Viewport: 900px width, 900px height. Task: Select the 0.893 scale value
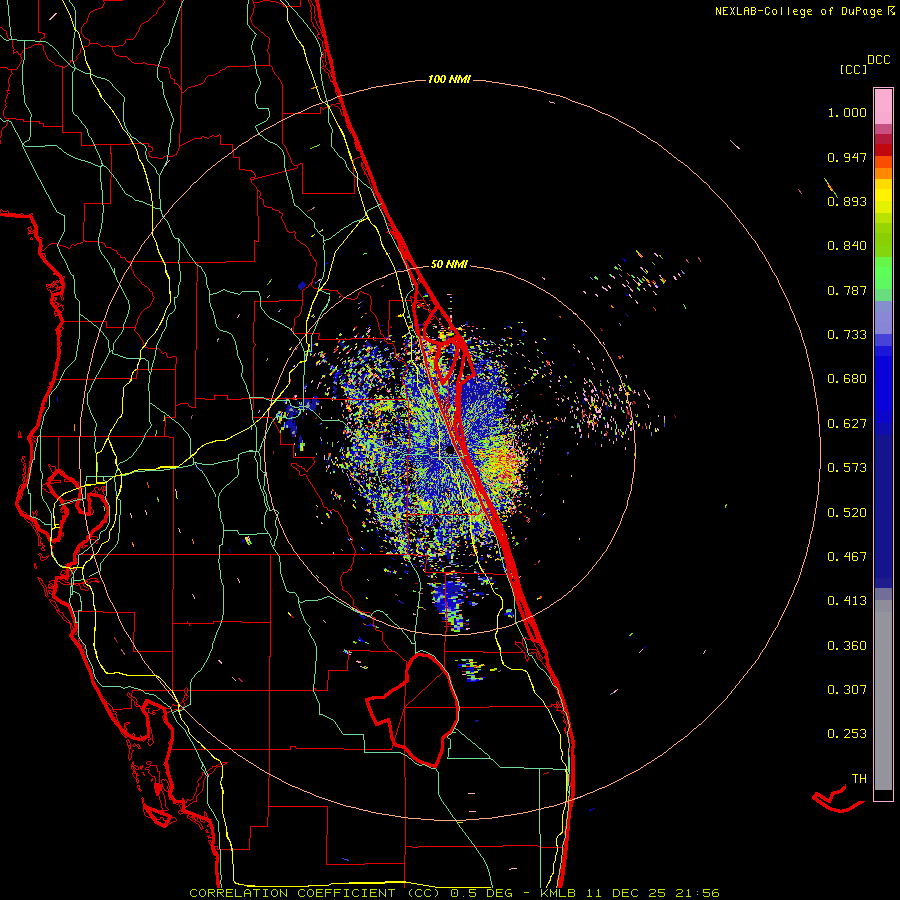[x=847, y=201]
